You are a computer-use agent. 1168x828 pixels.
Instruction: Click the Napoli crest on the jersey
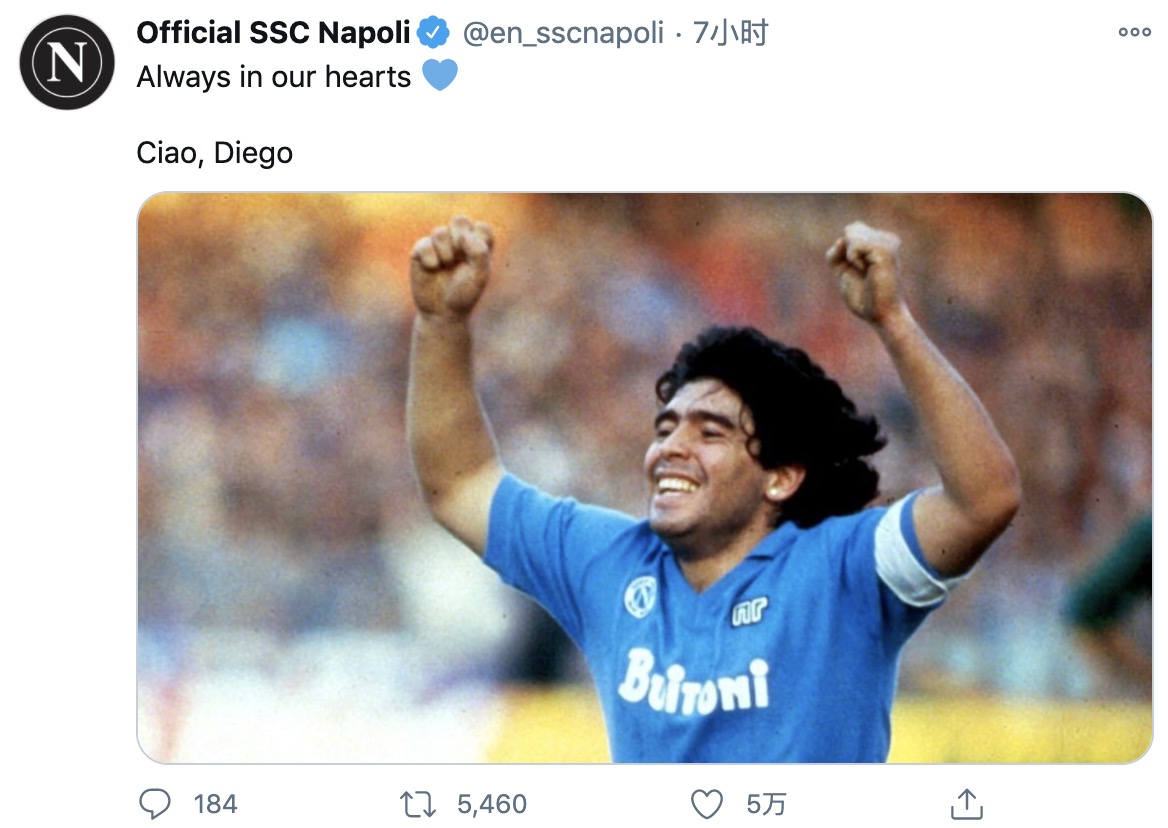pyautogui.click(x=640, y=596)
